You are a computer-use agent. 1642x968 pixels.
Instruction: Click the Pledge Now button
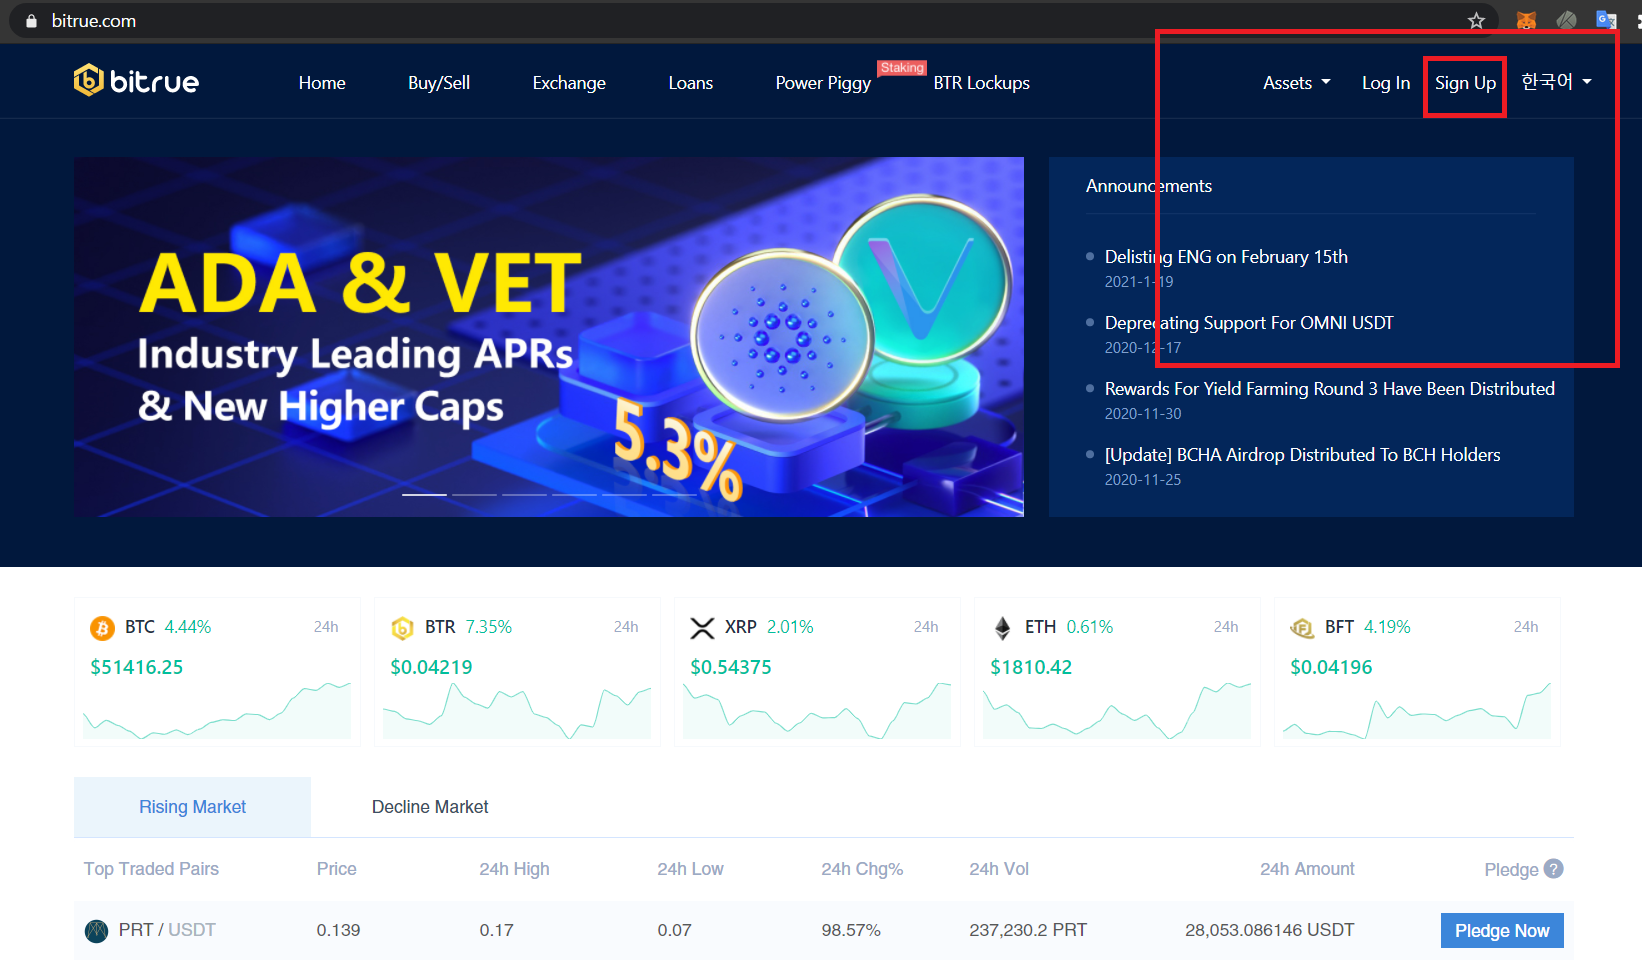1502,931
